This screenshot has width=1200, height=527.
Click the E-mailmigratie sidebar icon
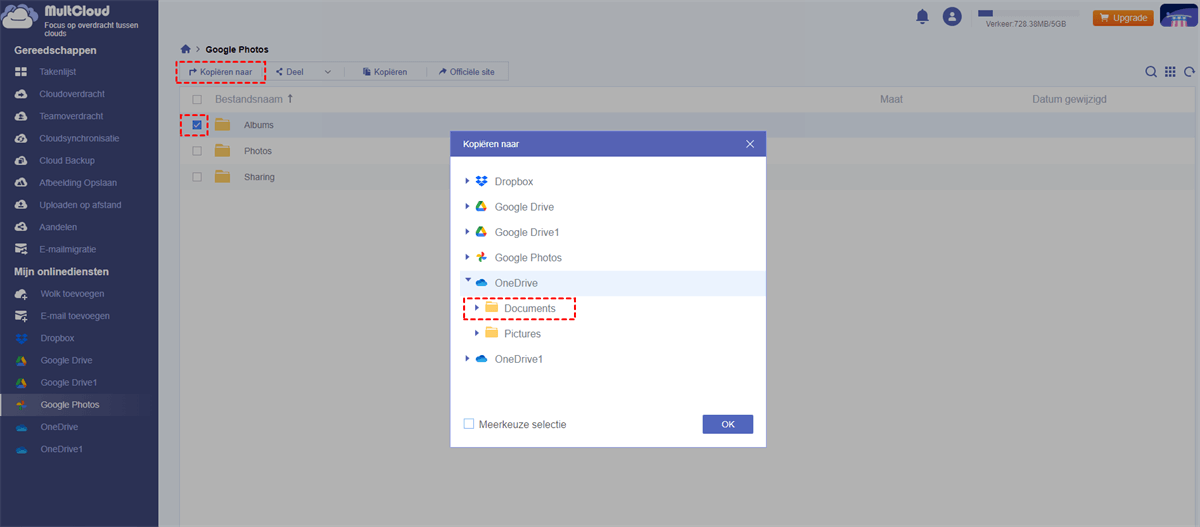coord(20,249)
